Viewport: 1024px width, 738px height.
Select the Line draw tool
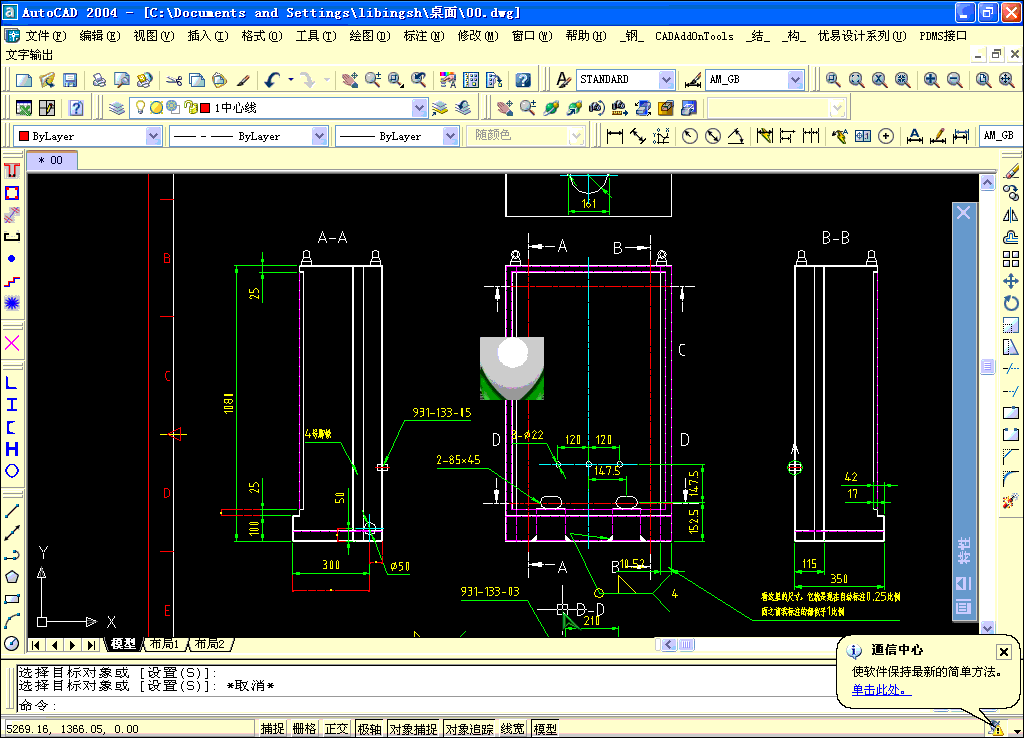pos(12,511)
